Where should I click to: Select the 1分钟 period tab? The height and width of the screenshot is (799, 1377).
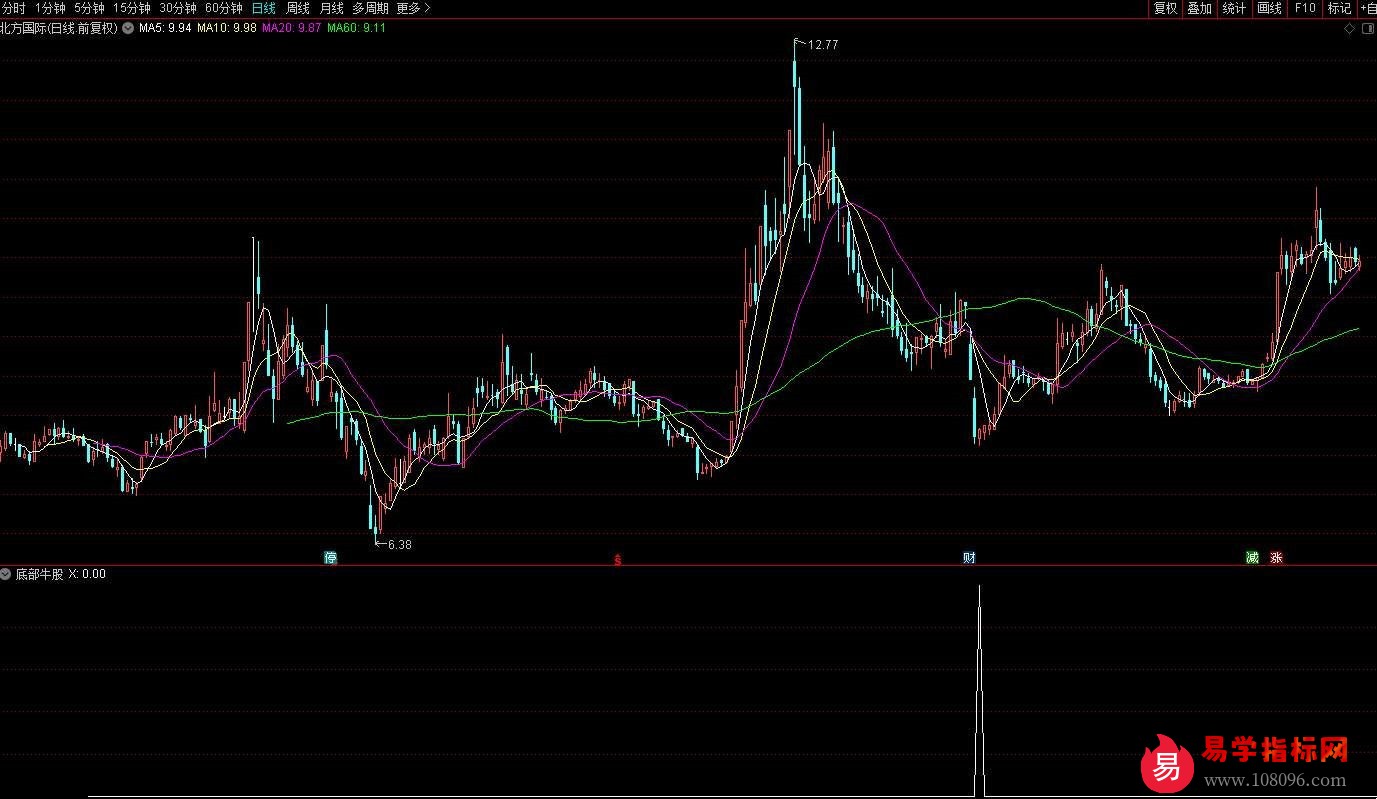[x=49, y=8]
